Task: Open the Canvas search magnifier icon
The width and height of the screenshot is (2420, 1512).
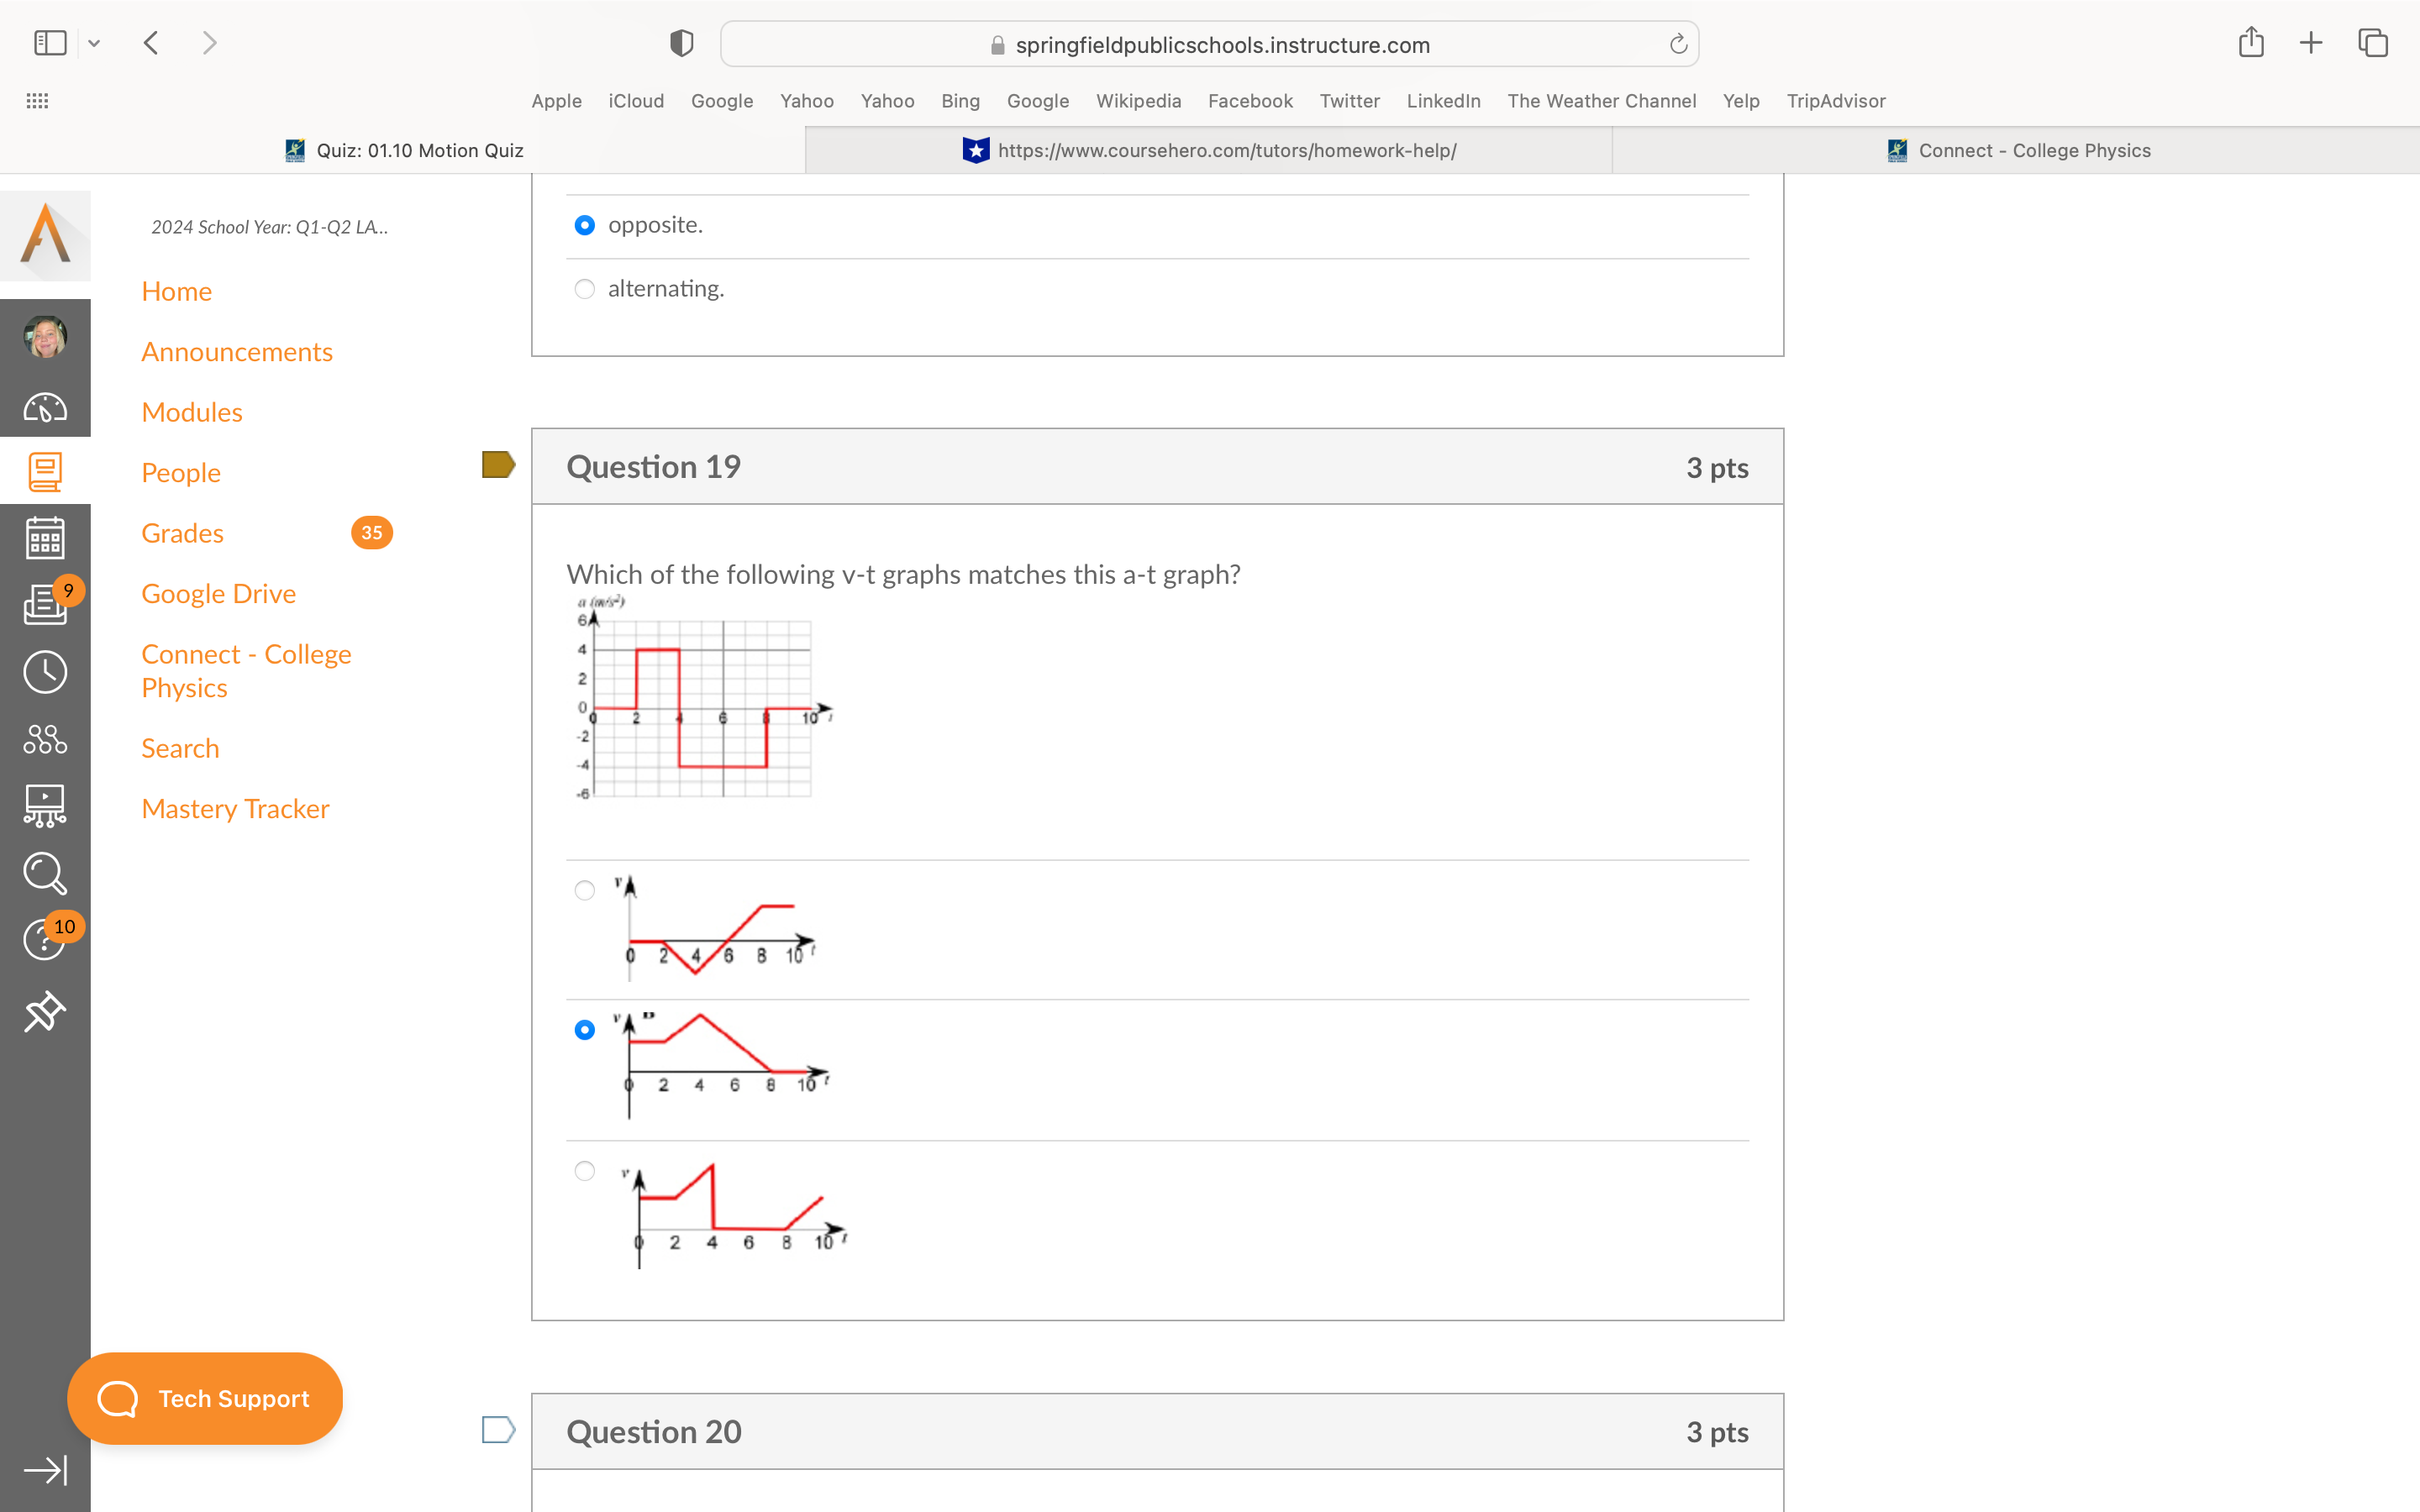Action: (x=45, y=873)
